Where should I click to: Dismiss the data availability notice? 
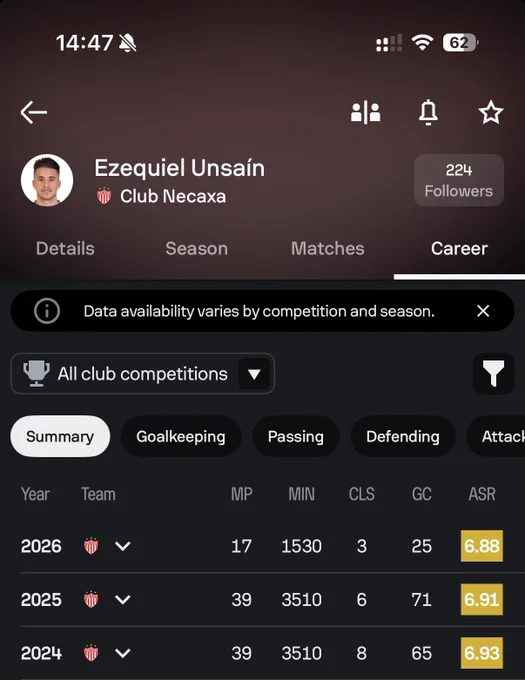click(x=483, y=311)
